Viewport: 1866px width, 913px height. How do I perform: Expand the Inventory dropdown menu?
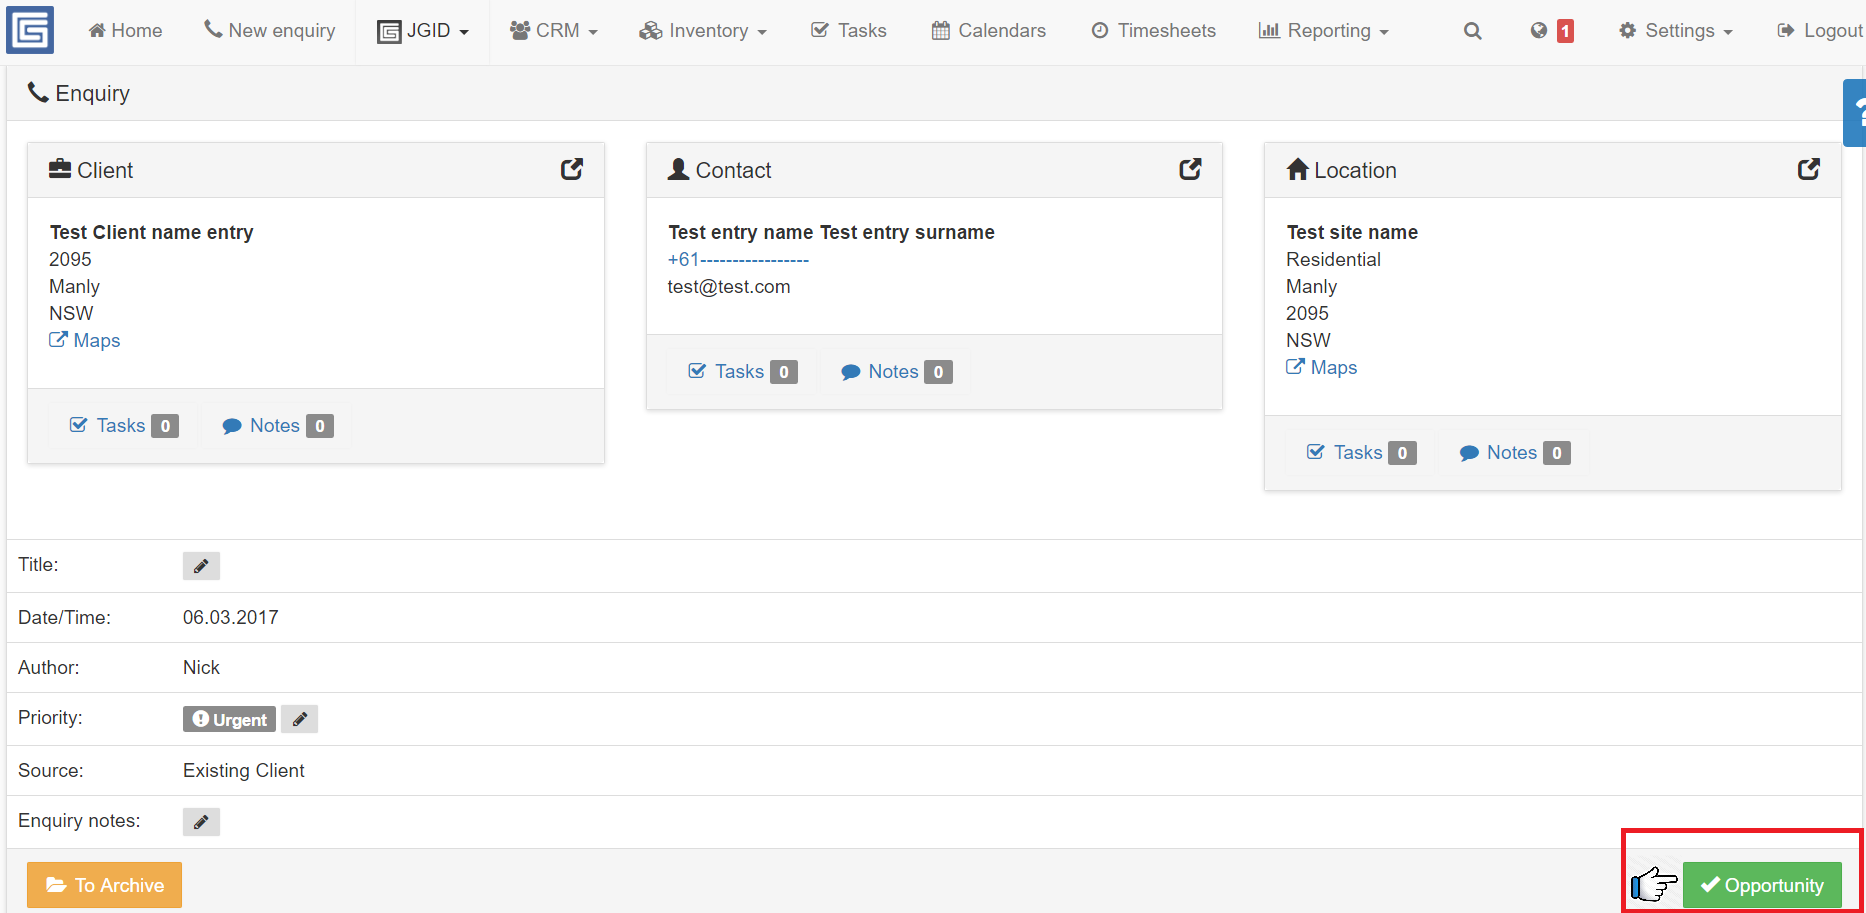point(703,31)
